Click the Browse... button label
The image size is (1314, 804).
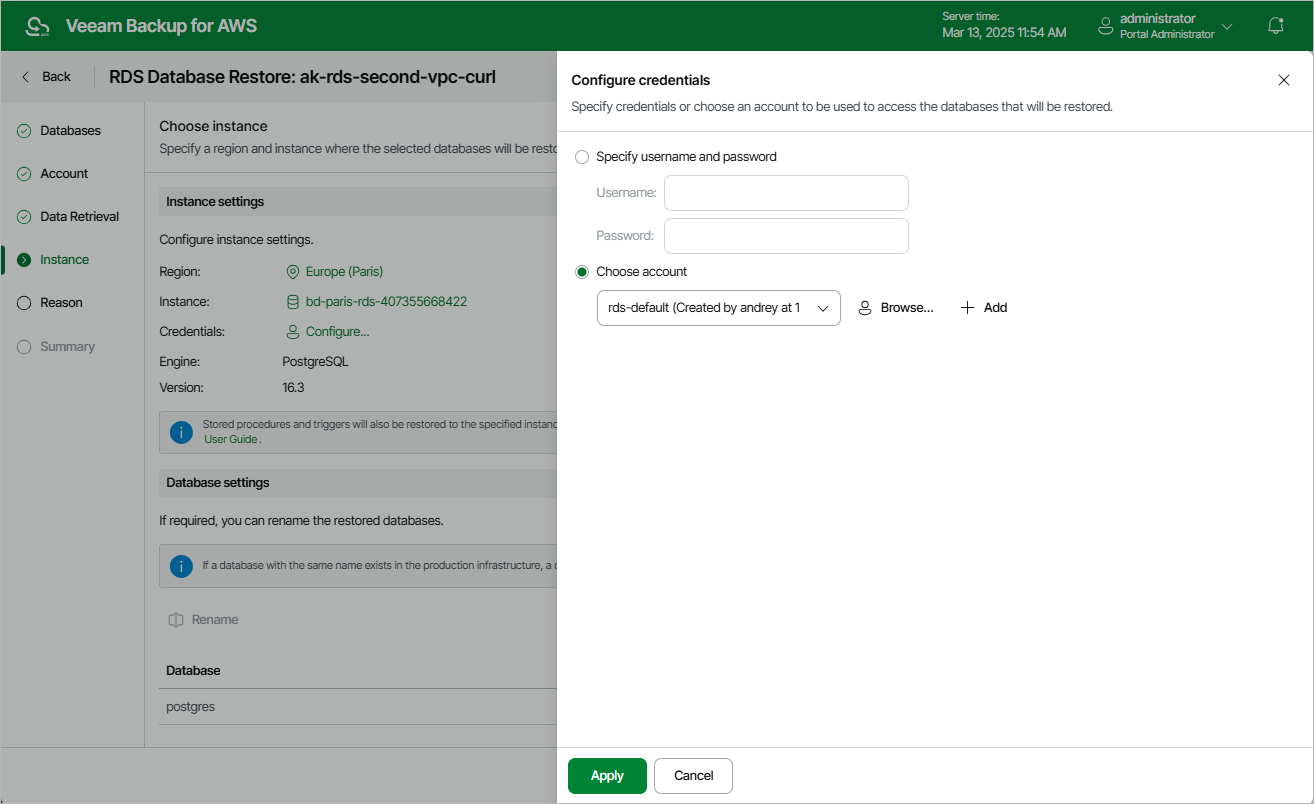click(x=907, y=308)
